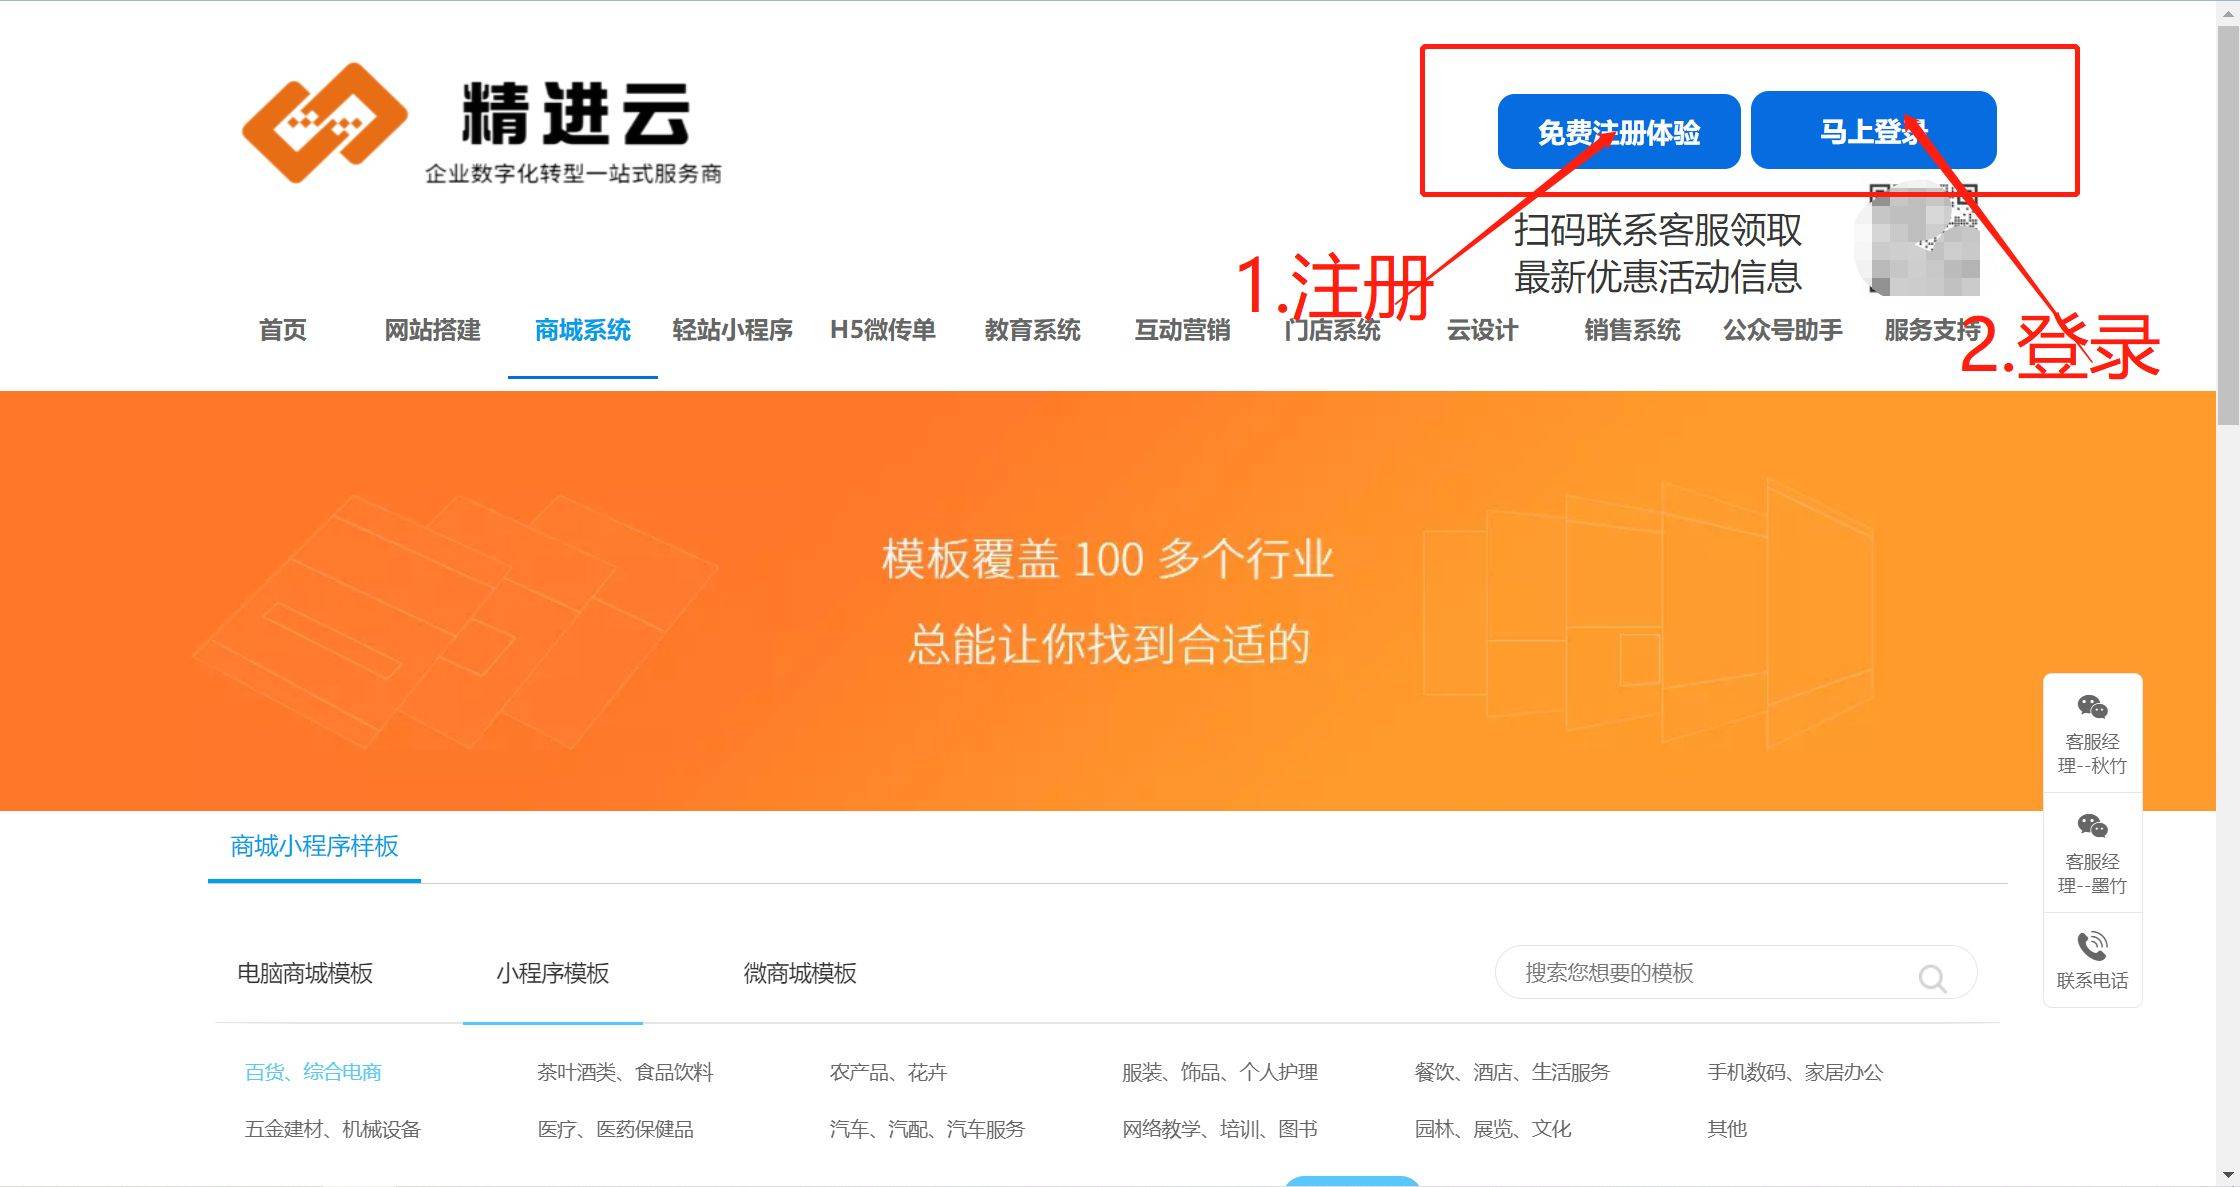The height and width of the screenshot is (1187, 2240).
Task: Filter by 手机数码、家居办公 category
Action: tap(1795, 1072)
